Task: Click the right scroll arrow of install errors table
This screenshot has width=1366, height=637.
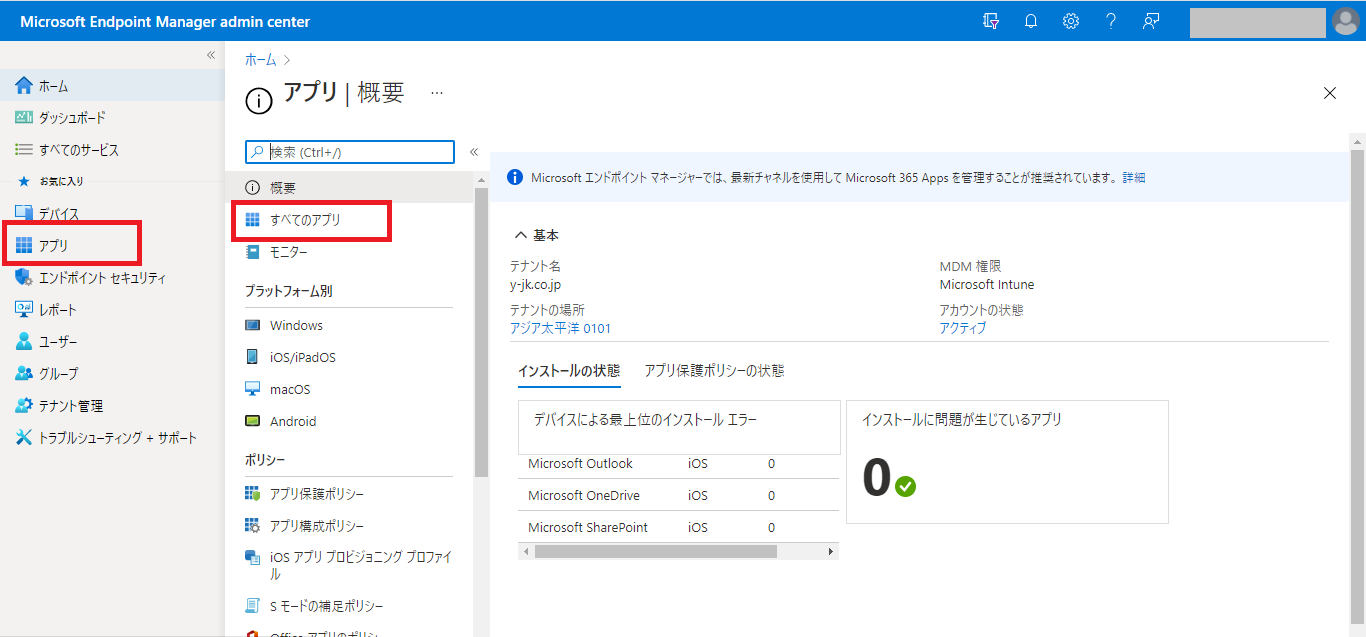Action: point(830,551)
